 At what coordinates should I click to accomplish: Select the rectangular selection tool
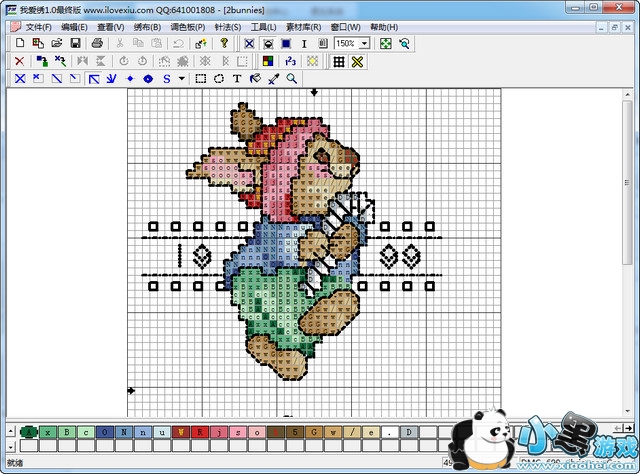(200, 78)
